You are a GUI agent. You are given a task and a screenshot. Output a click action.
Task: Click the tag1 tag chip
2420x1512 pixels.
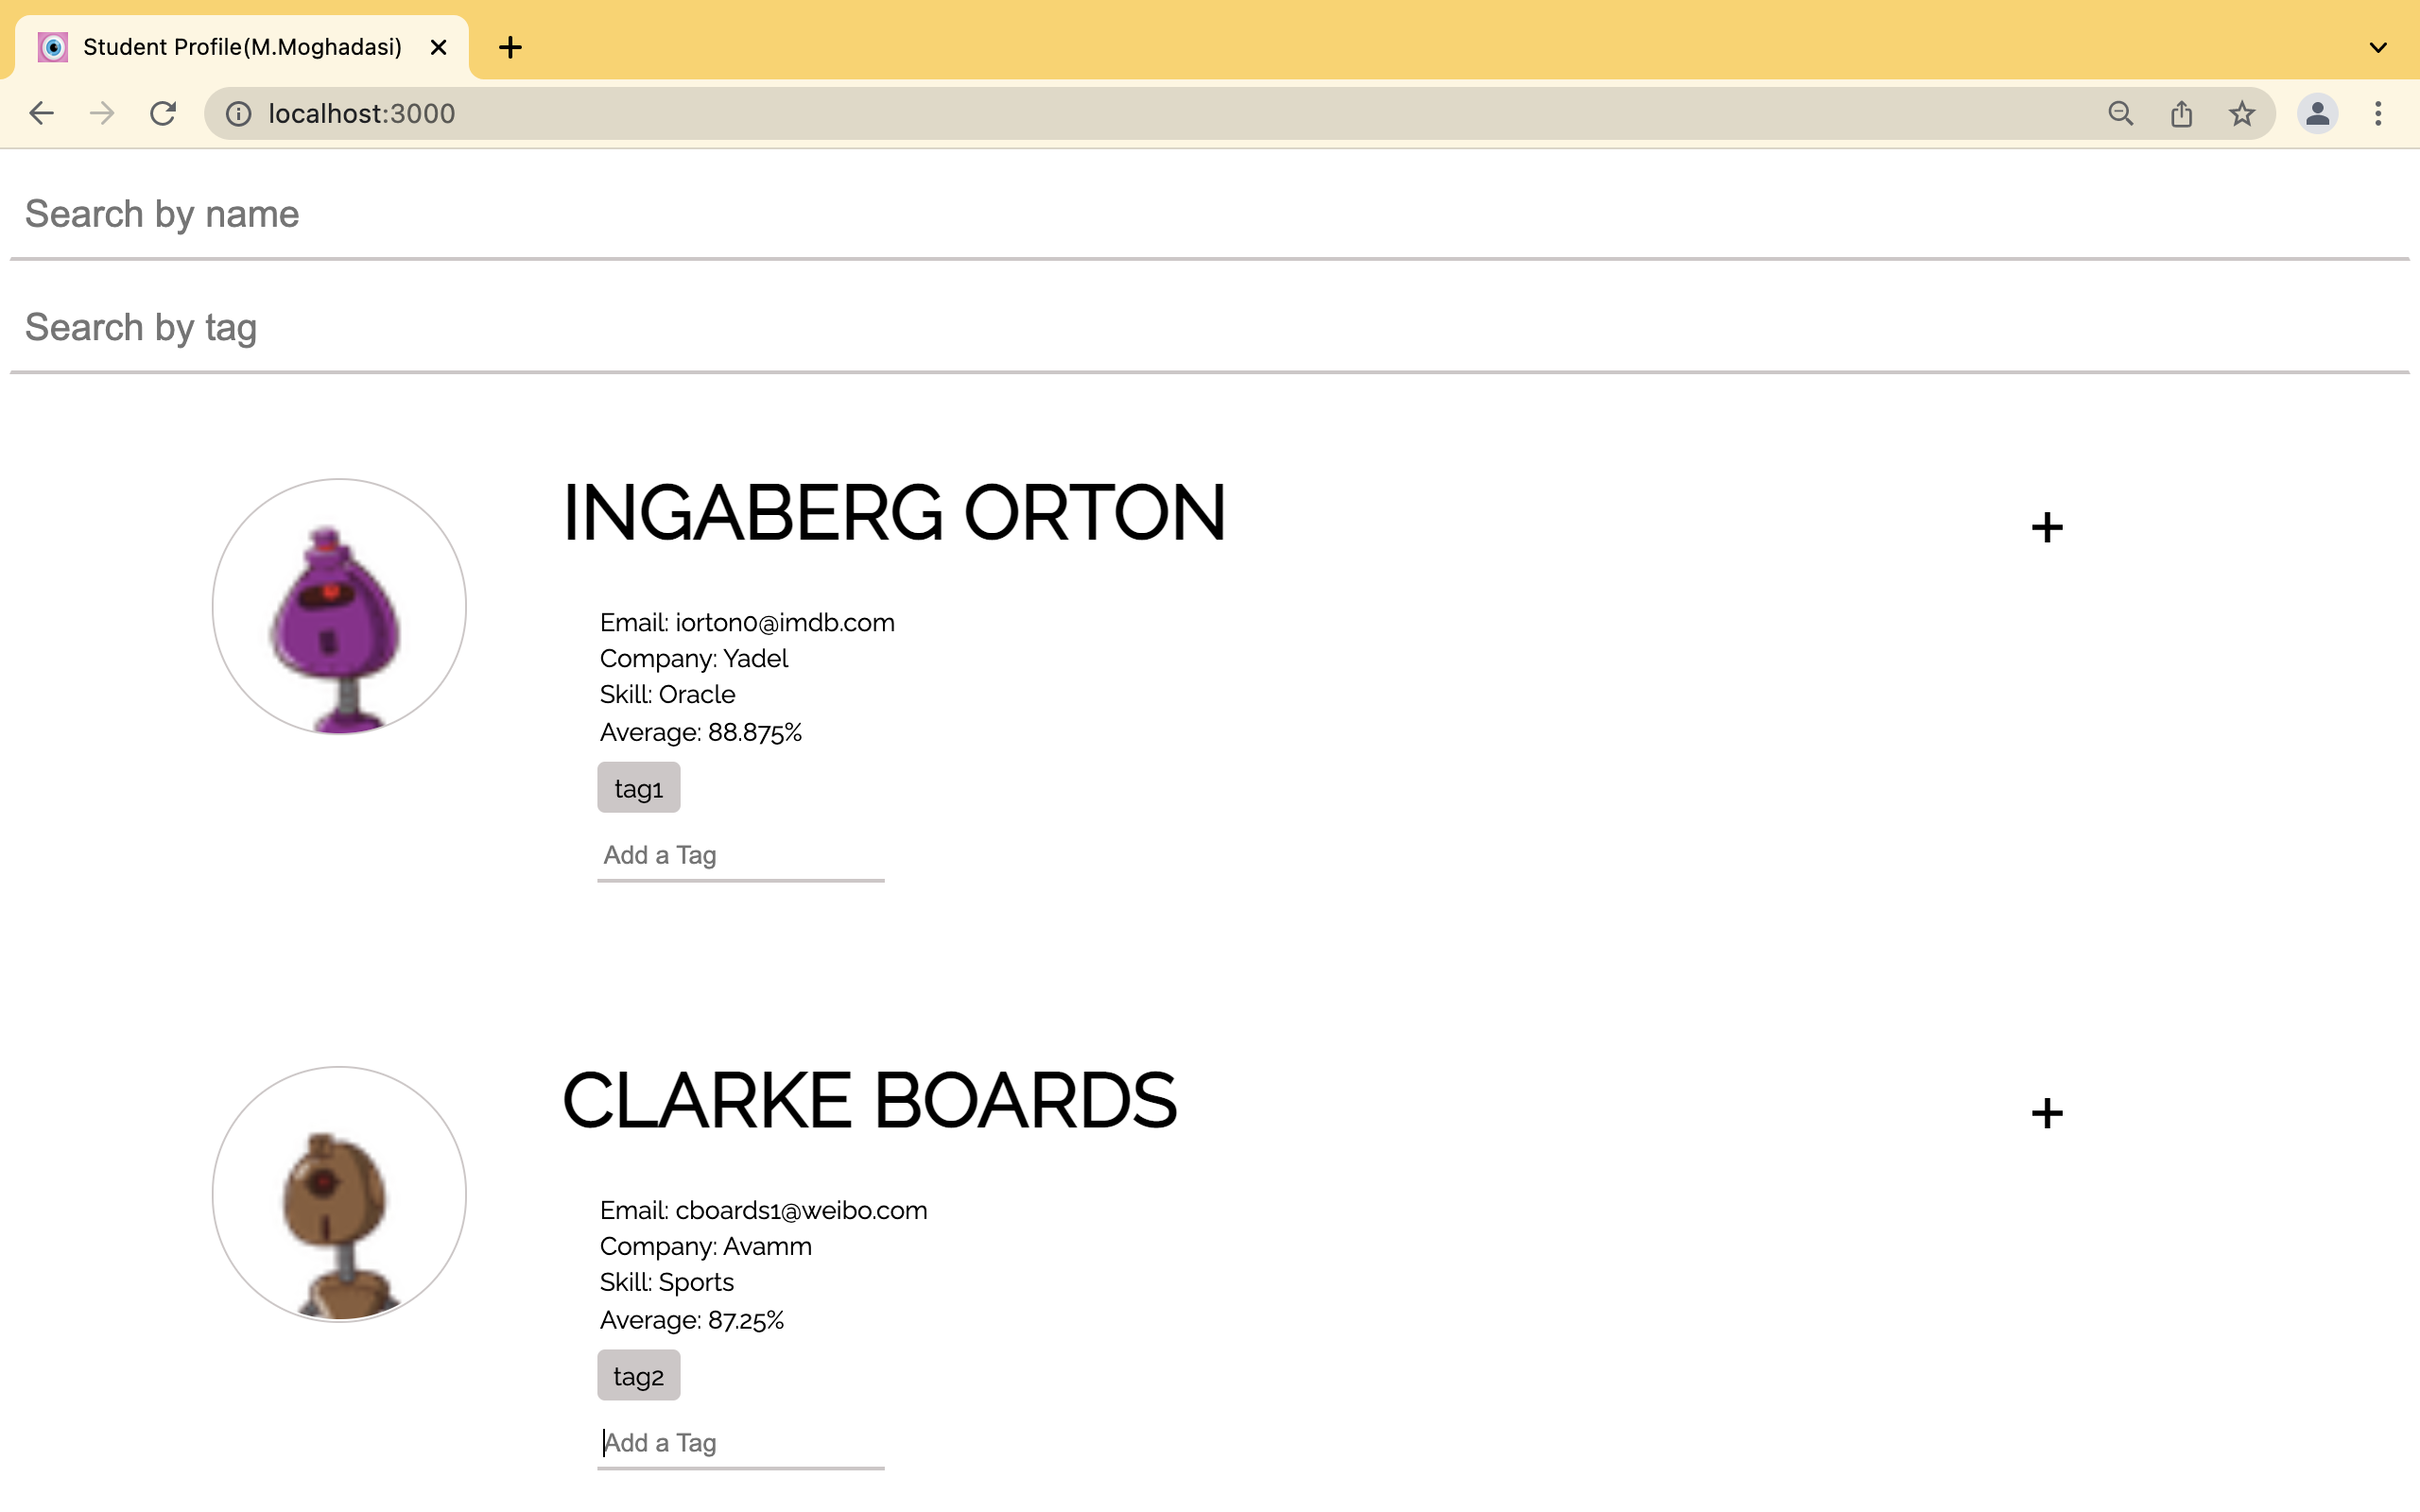pyautogui.click(x=638, y=788)
